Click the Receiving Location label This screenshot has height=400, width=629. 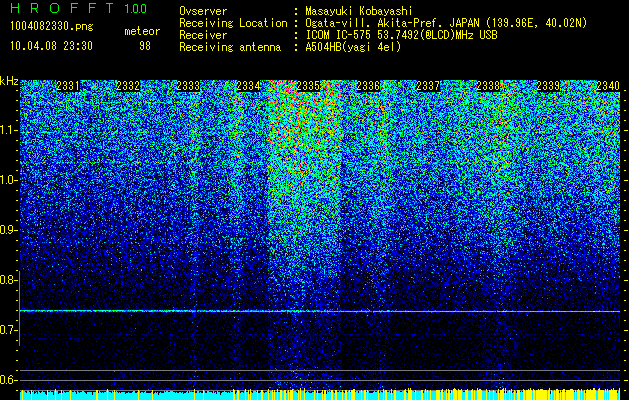[x=233, y=23]
